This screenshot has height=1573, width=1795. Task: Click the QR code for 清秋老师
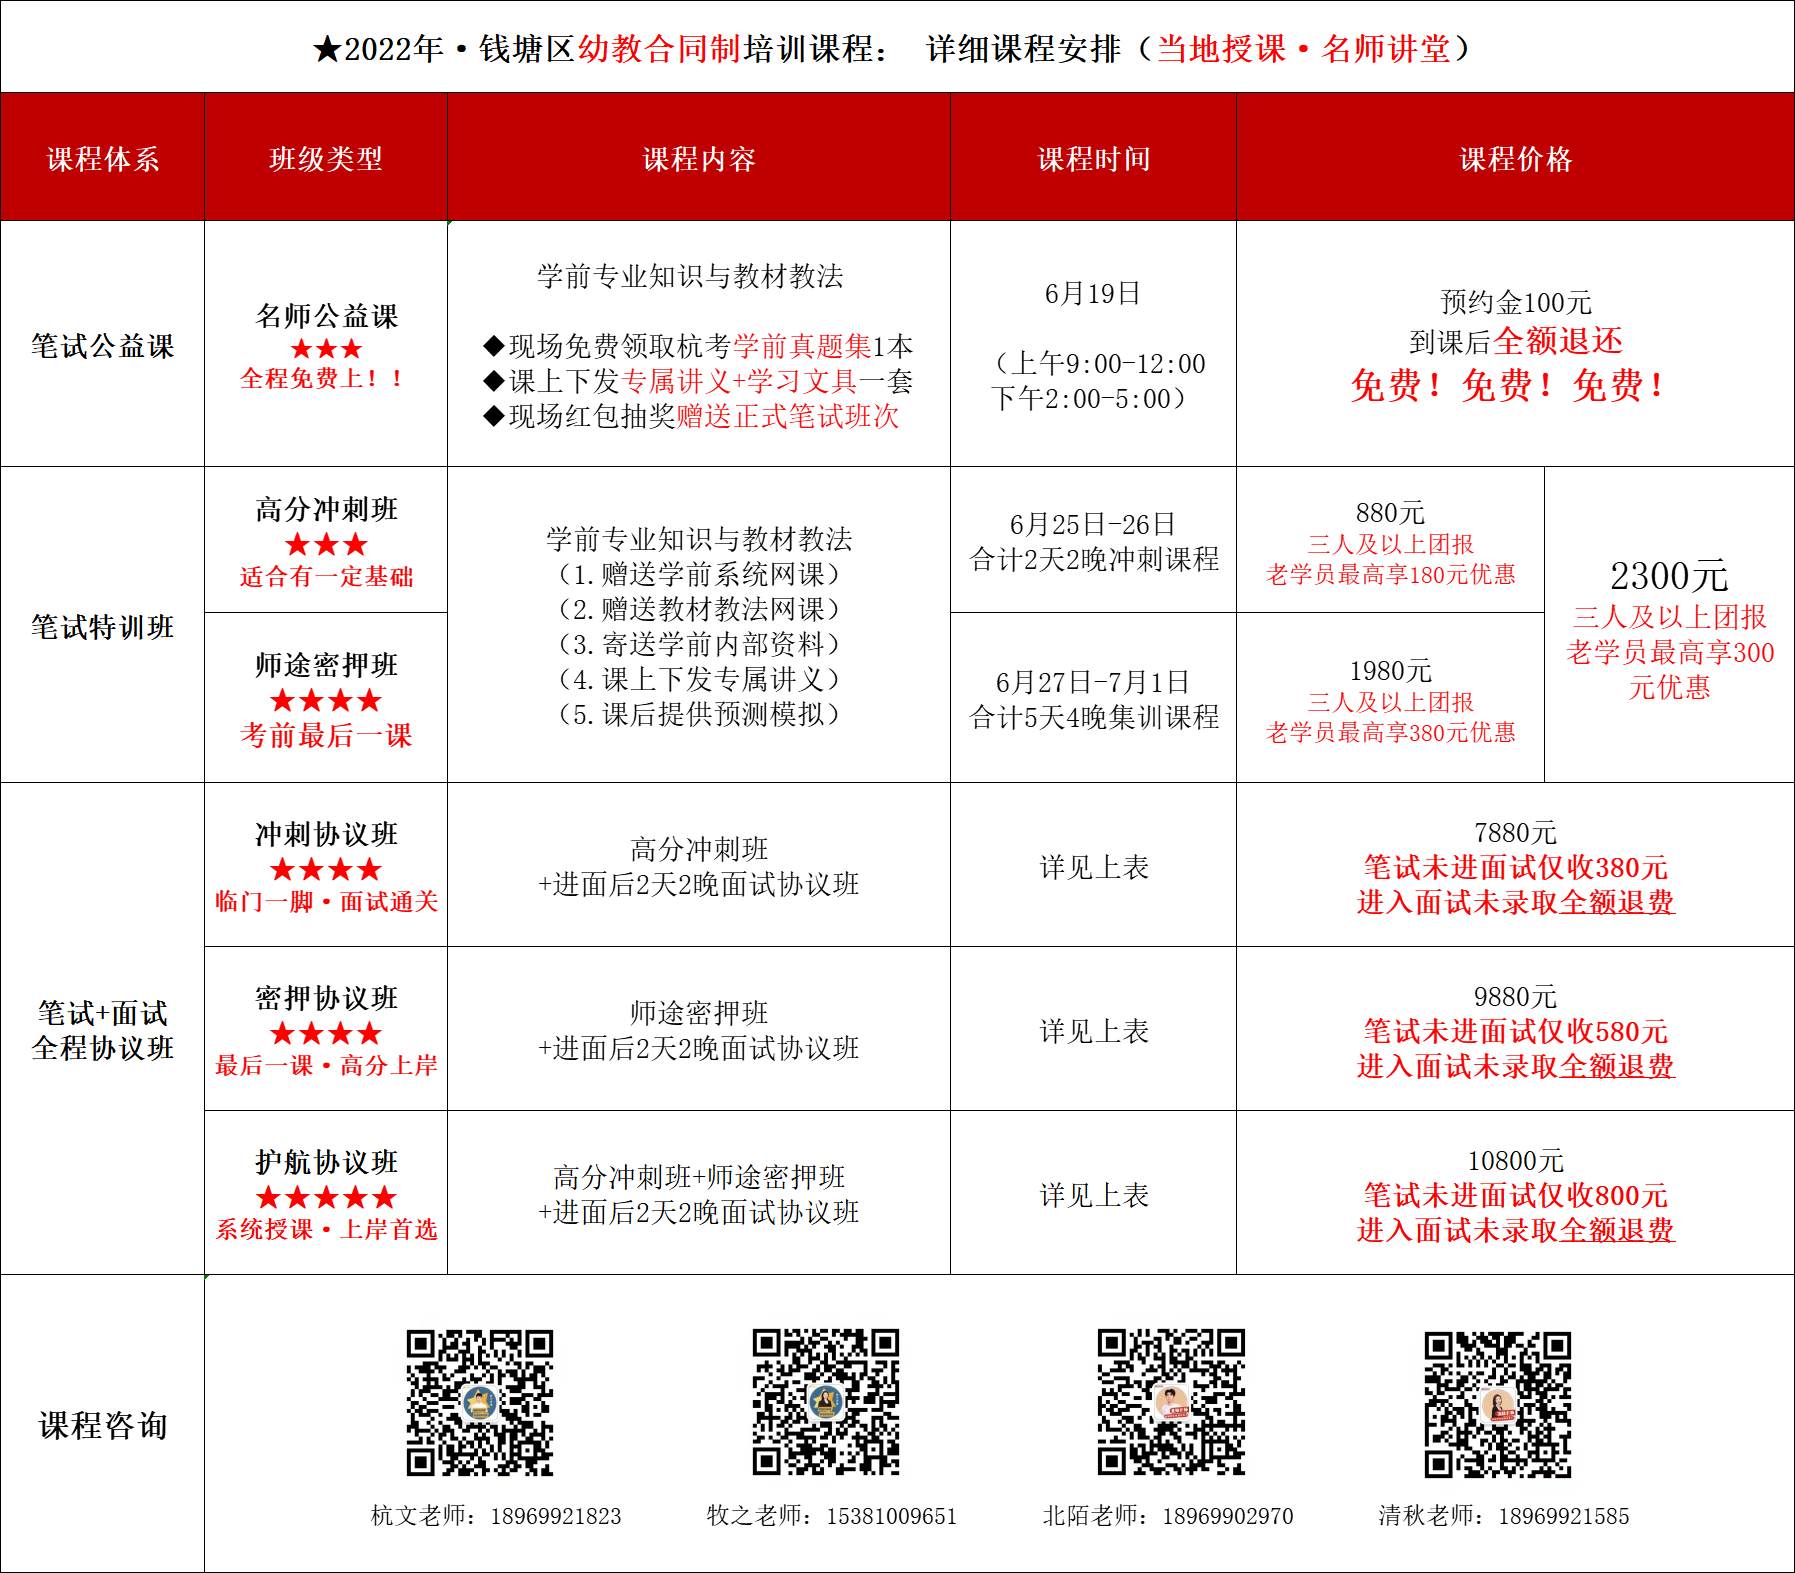pyautogui.click(x=1498, y=1404)
